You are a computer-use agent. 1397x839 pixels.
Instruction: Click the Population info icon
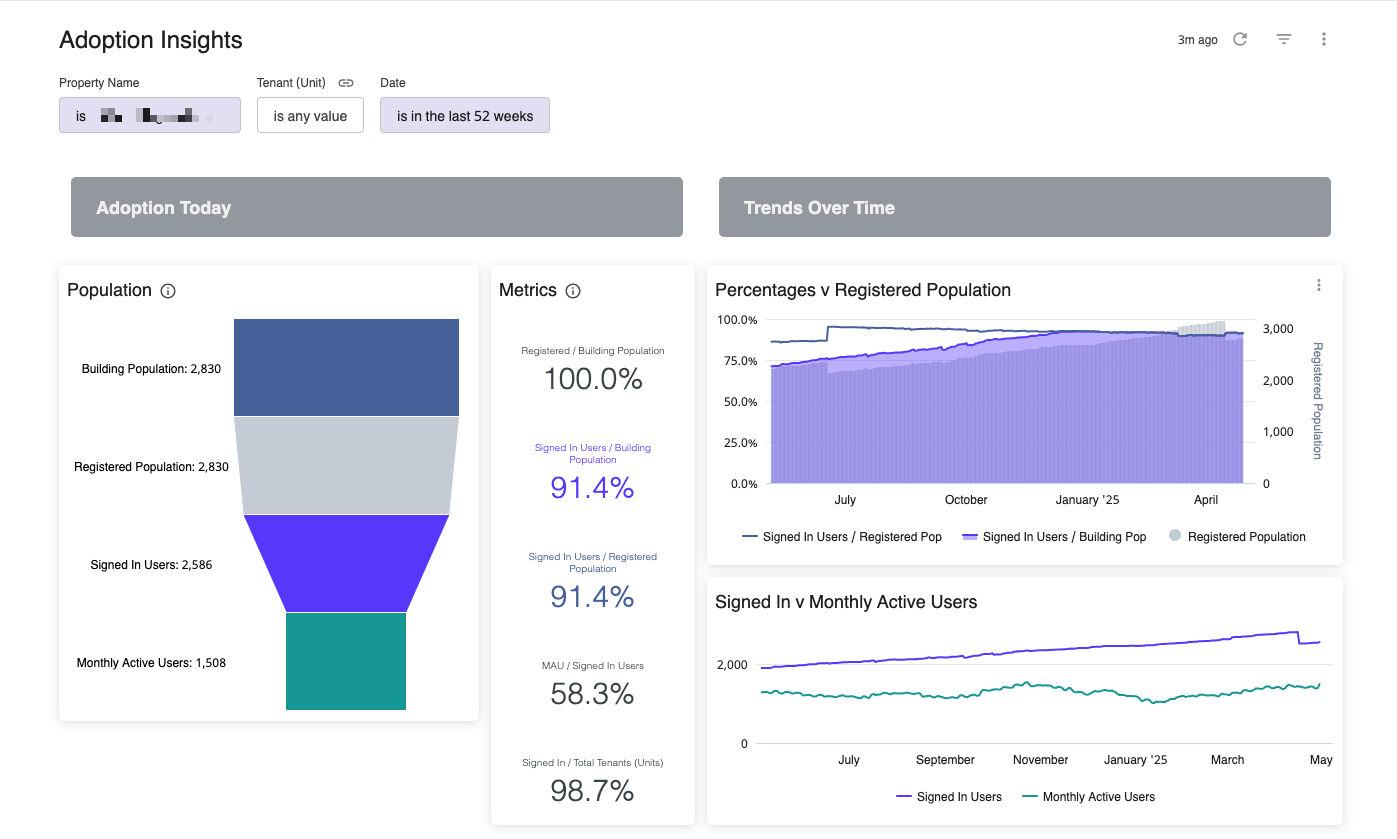[168, 291]
